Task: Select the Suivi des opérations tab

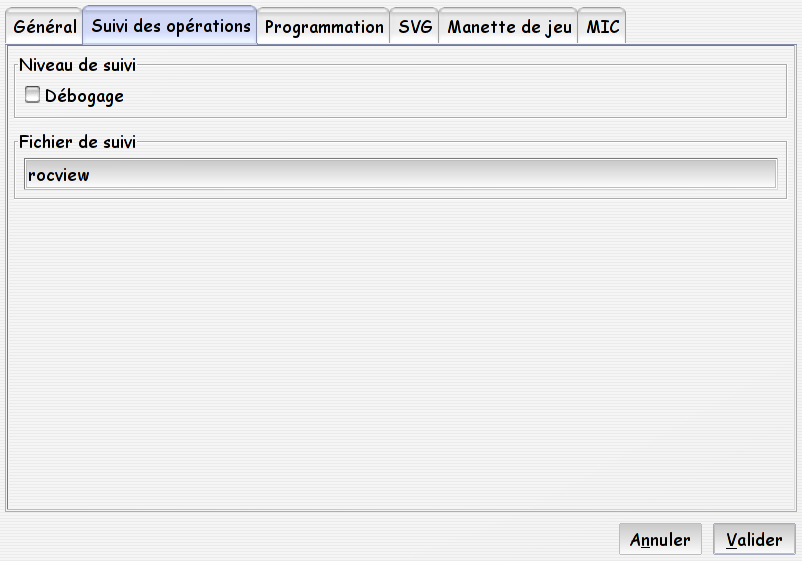Action: pos(170,26)
